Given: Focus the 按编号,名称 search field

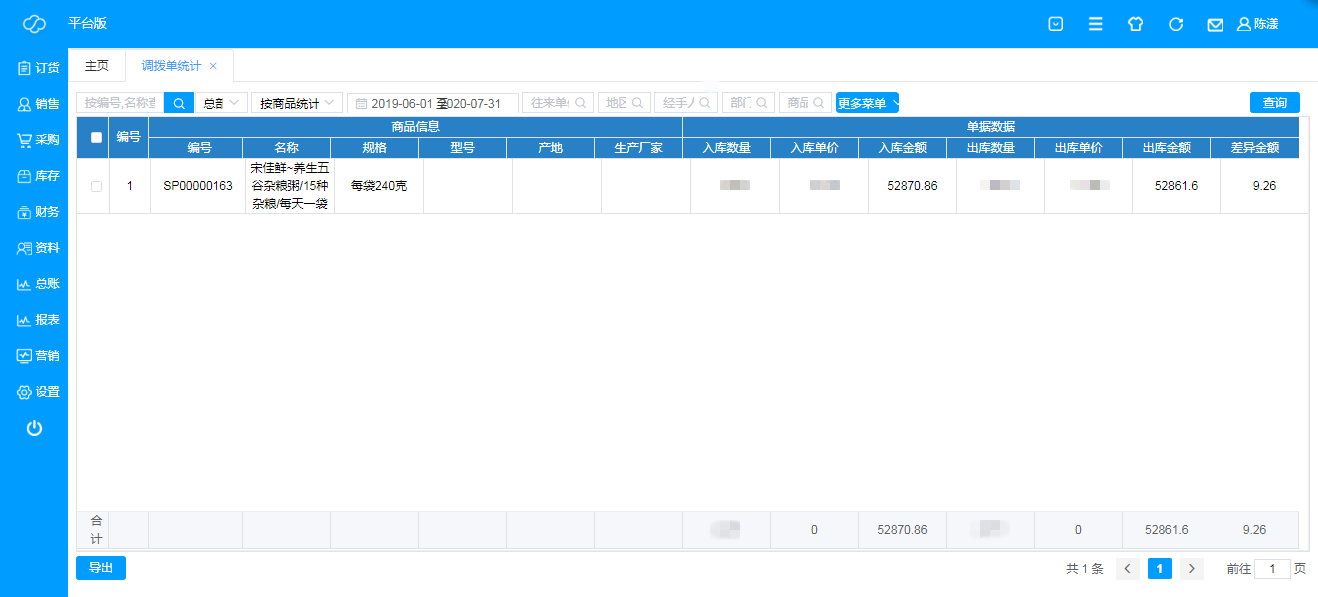Looking at the screenshot, I should pyautogui.click(x=120, y=103).
